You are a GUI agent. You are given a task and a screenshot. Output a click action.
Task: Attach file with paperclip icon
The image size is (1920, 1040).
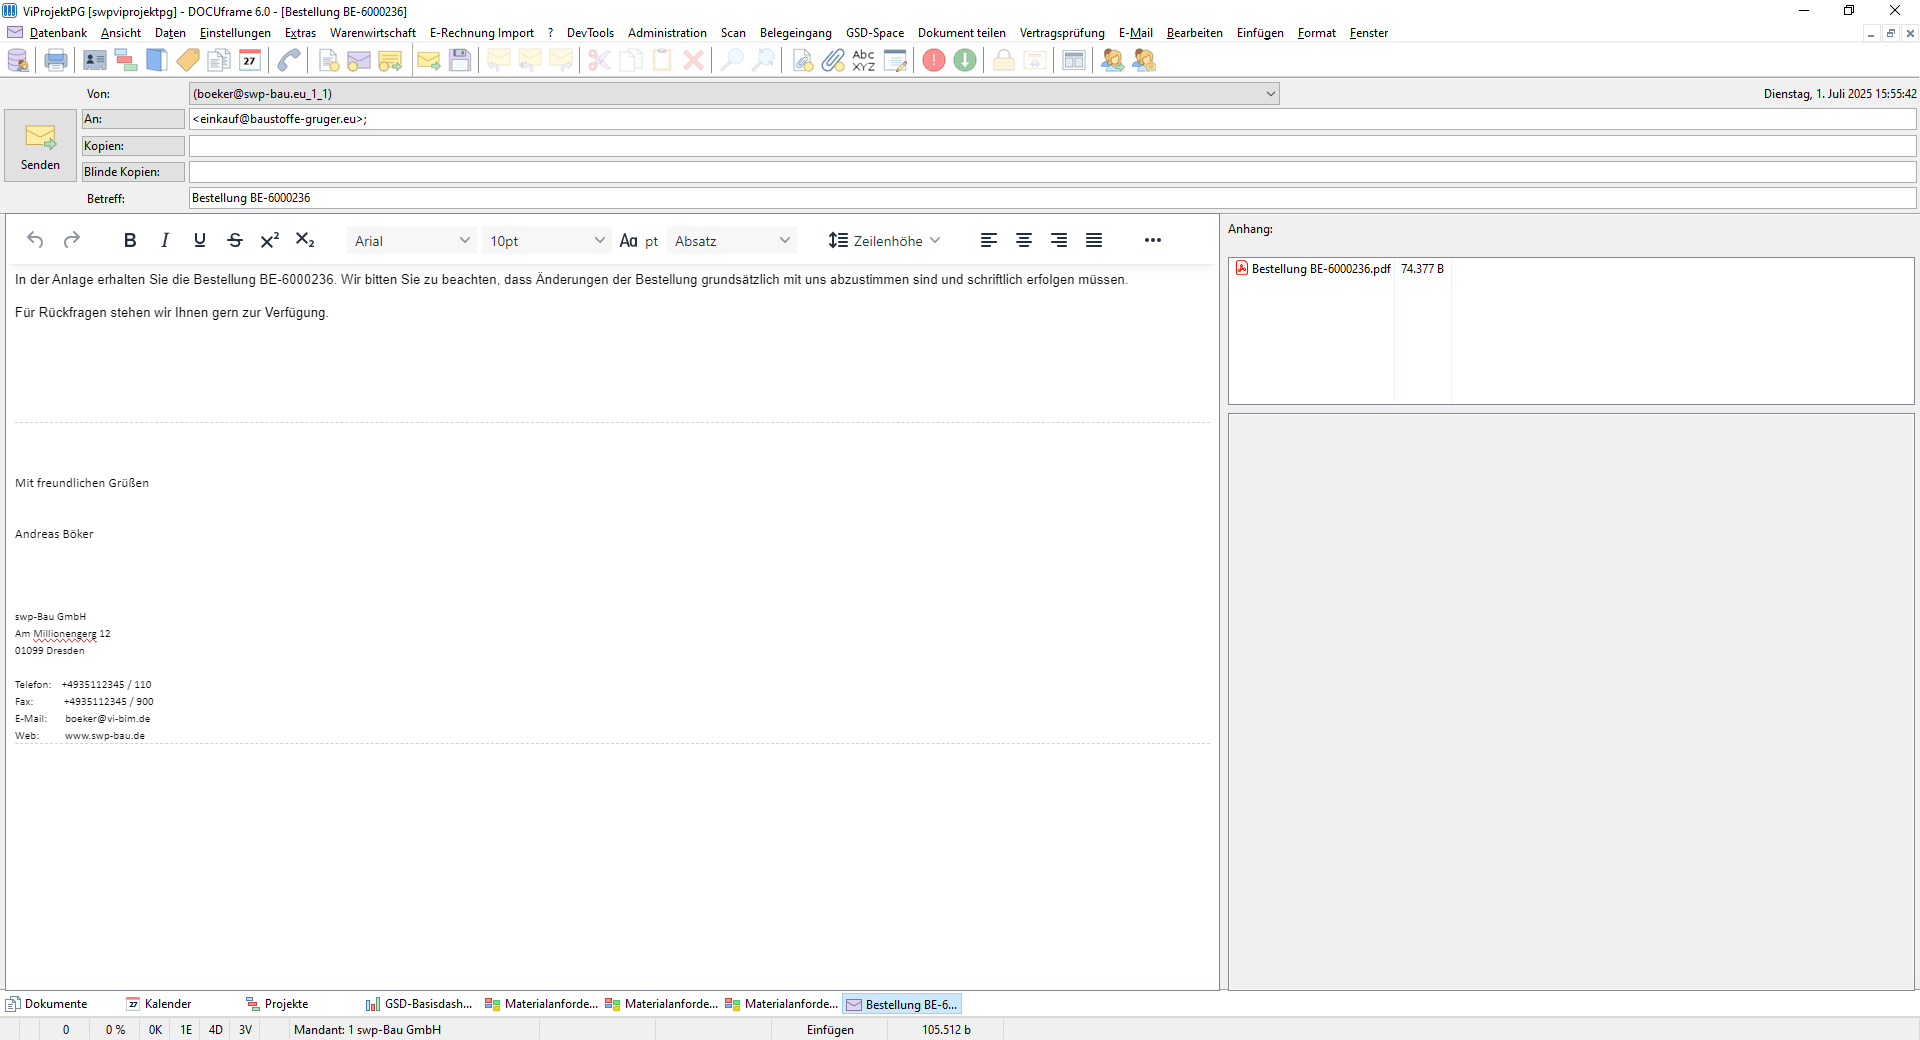pyautogui.click(x=833, y=61)
